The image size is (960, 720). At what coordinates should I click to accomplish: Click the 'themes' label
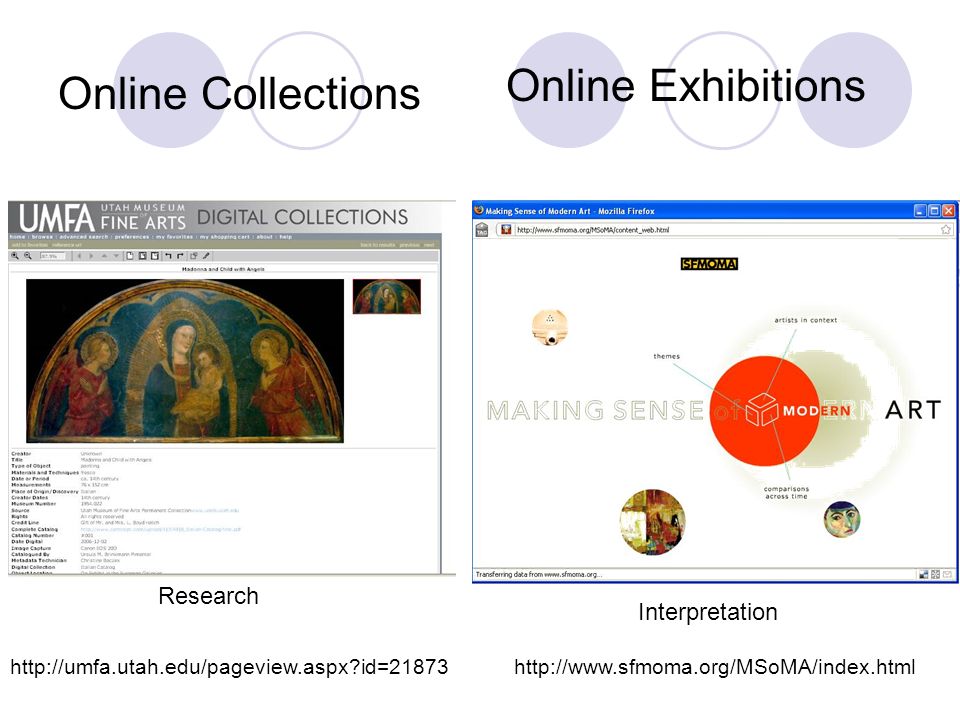pyautogui.click(x=666, y=356)
